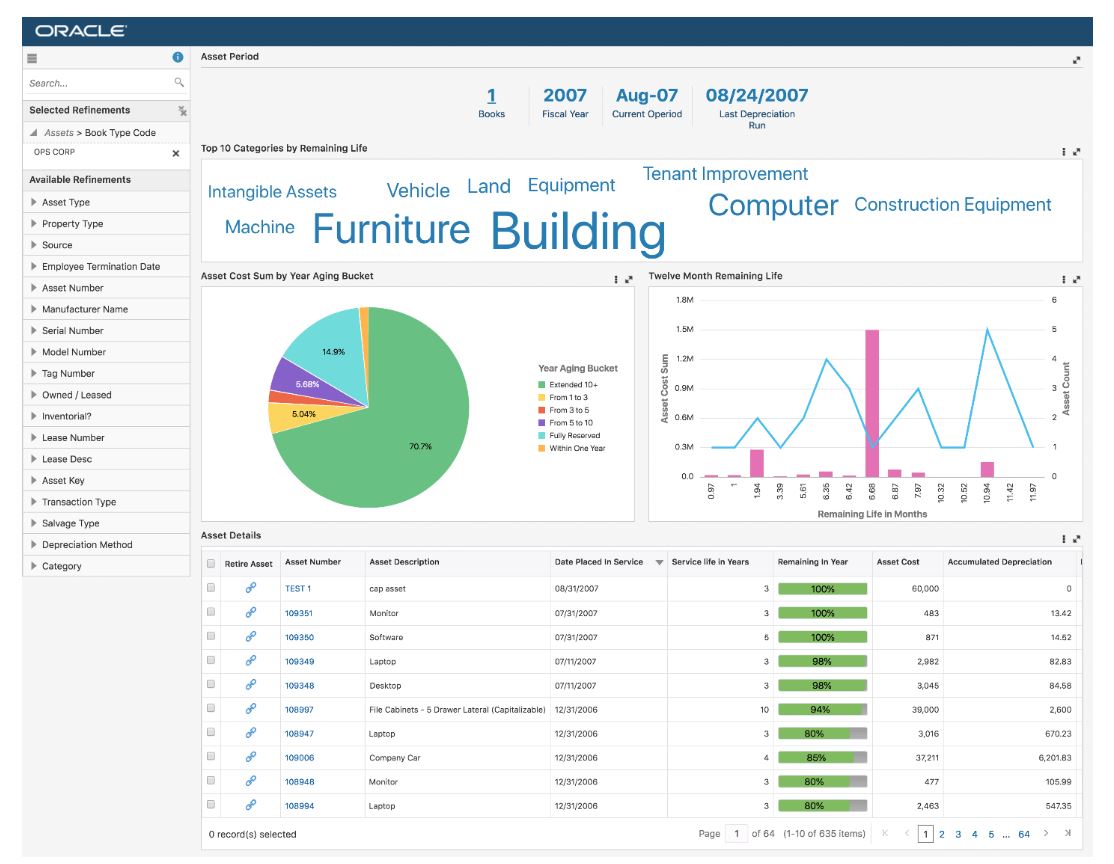
Task: Select the checkbox on the TEST 1 row
Action: 211,590
